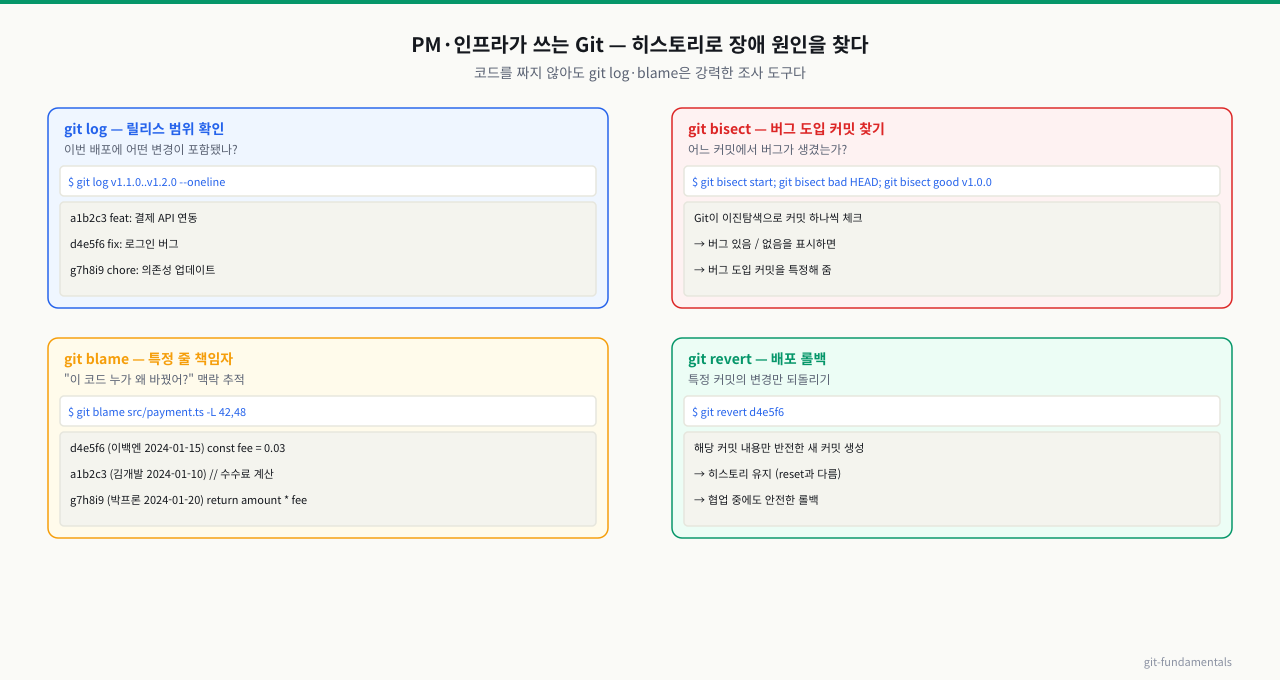Select '→ 버그 있음 / 없음을 표시하면' line
The height and width of the screenshot is (680, 1280).
[765, 244]
